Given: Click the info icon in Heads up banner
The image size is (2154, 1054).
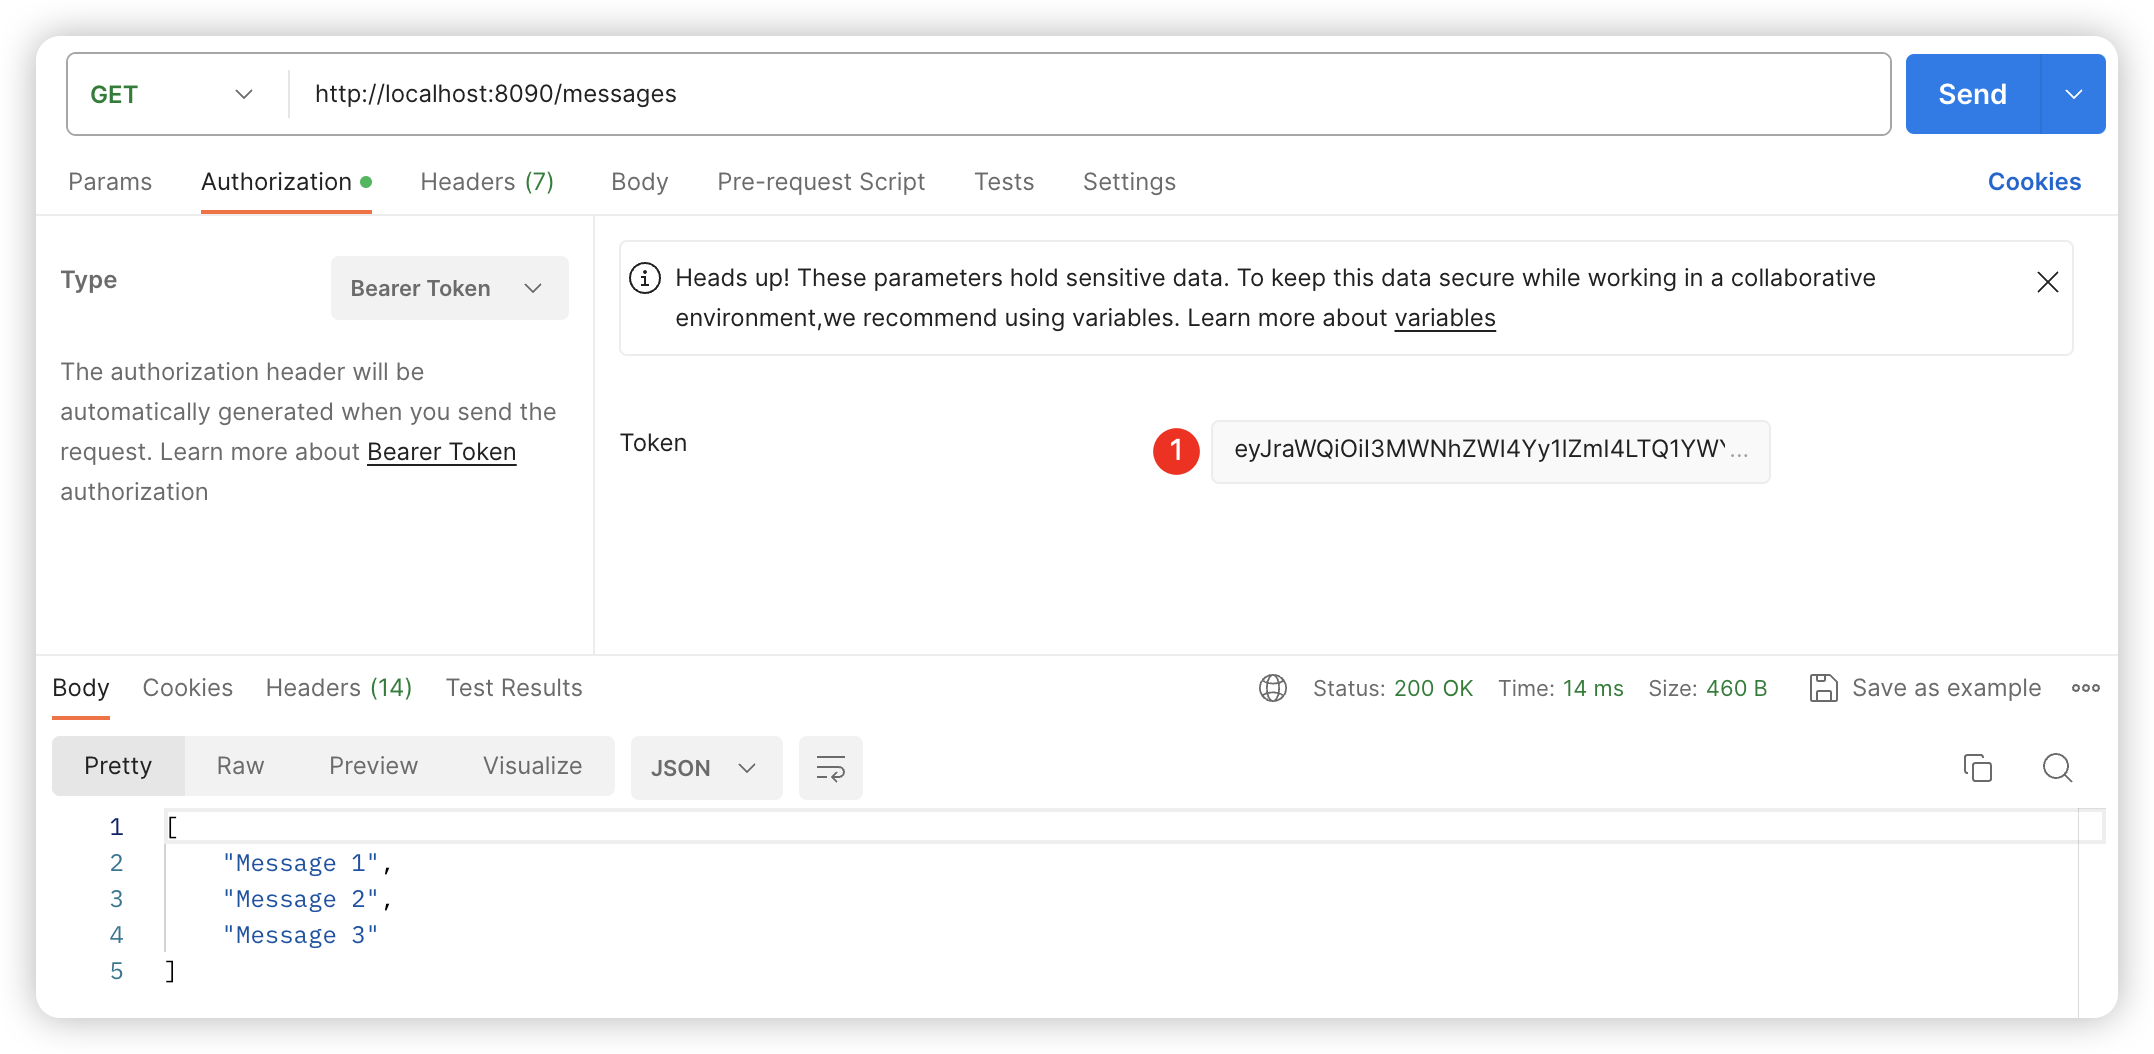Looking at the screenshot, I should point(645,278).
